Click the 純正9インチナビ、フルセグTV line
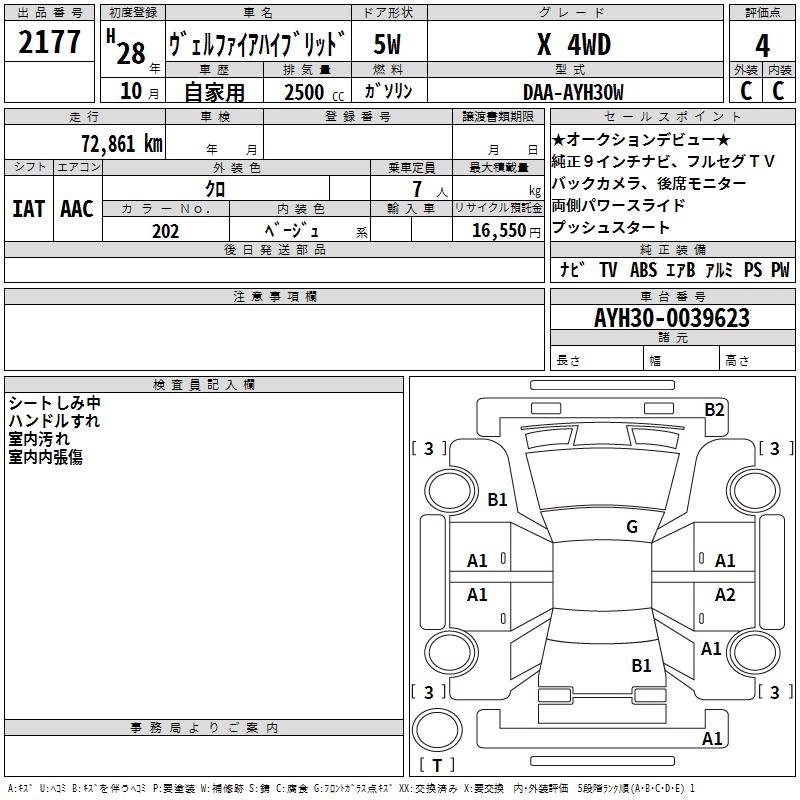 [x=663, y=161]
